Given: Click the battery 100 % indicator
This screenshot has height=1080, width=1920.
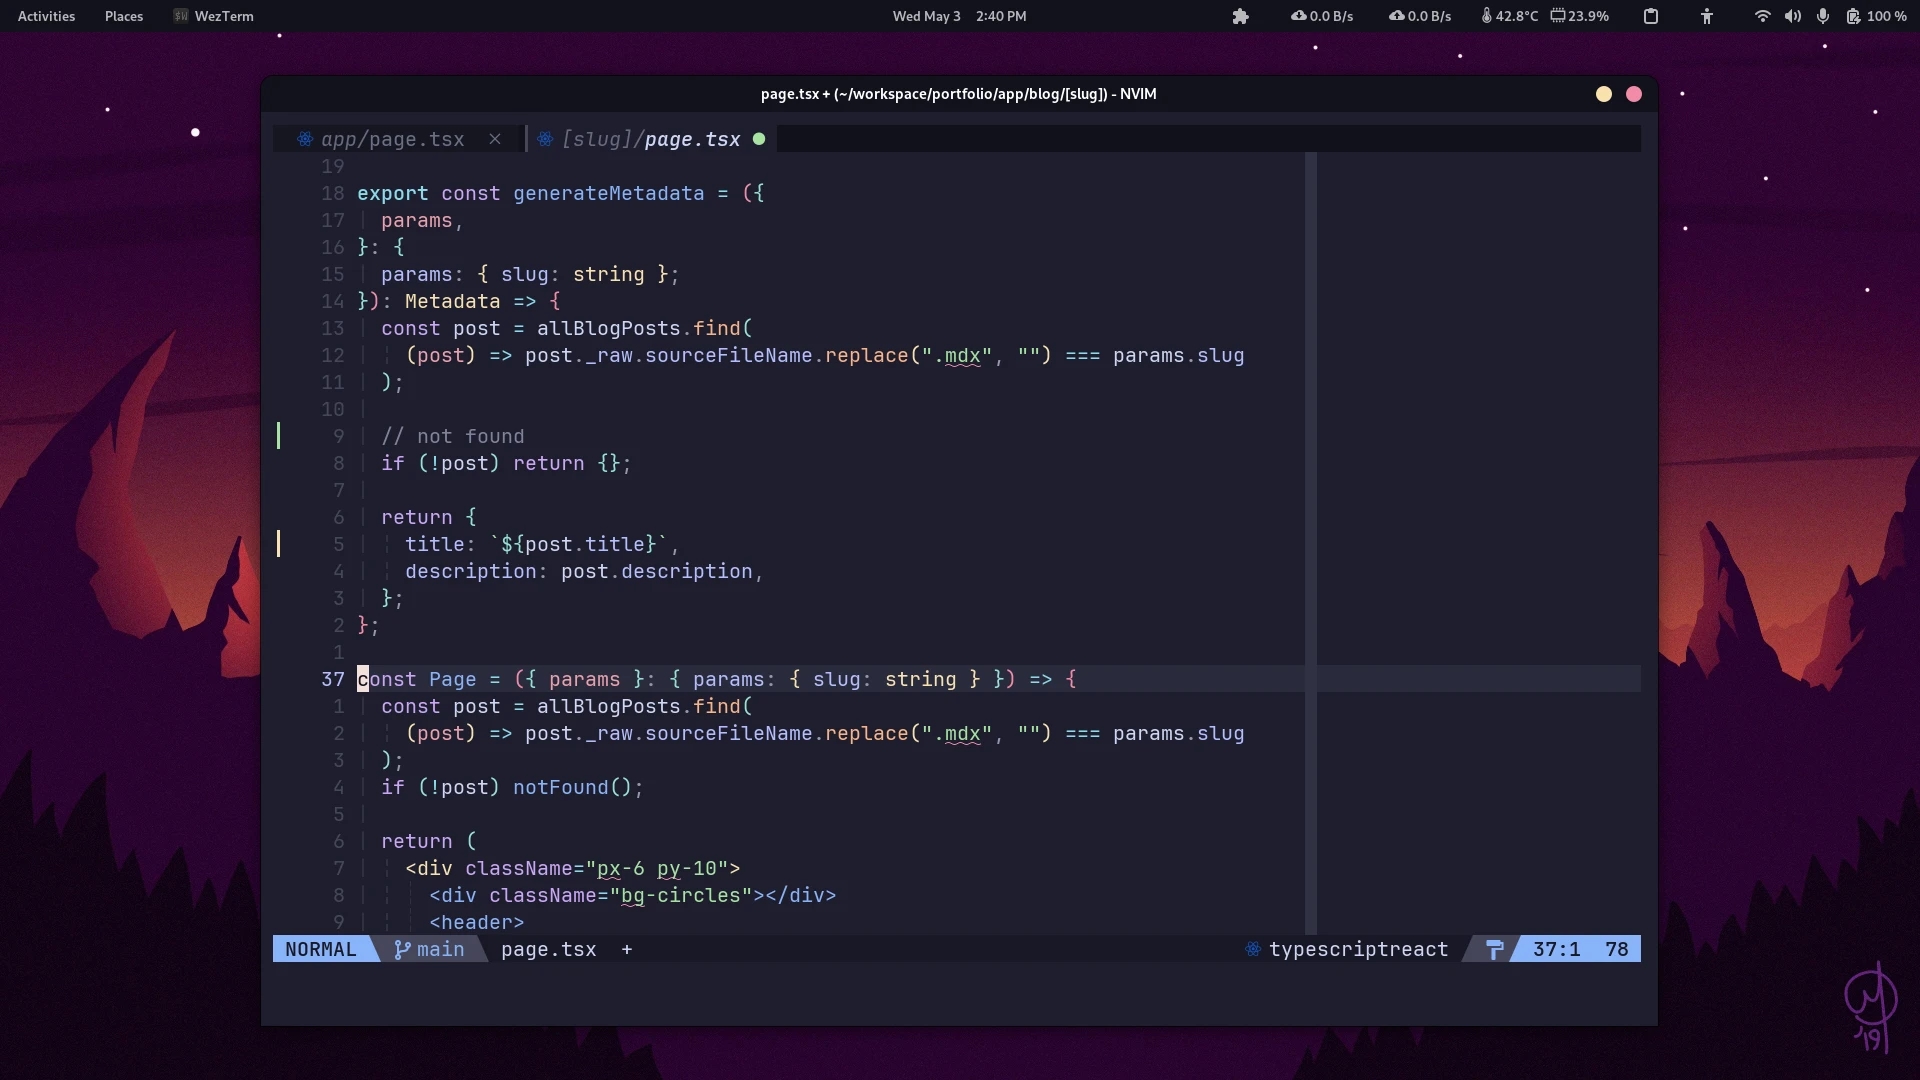Looking at the screenshot, I should click(x=1876, y=16).
